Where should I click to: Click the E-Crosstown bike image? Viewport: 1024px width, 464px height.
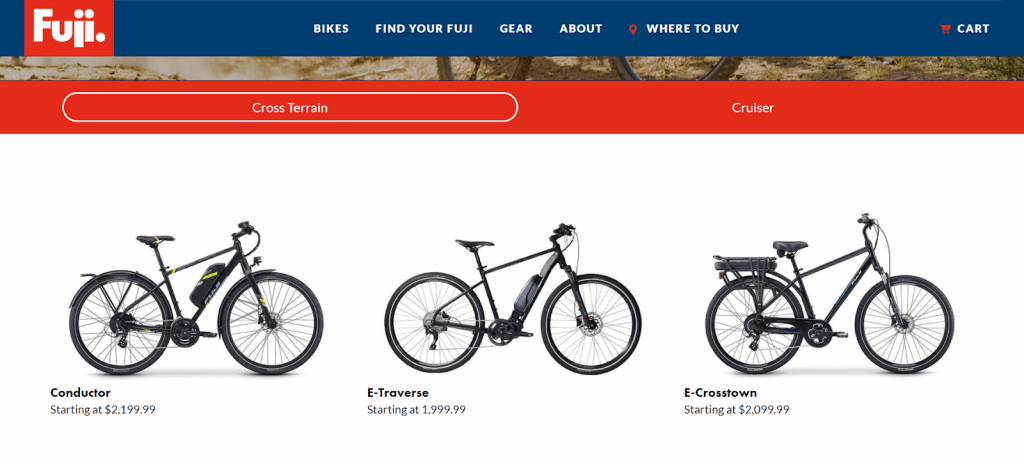pyautogui.click(x=830, y=293)
